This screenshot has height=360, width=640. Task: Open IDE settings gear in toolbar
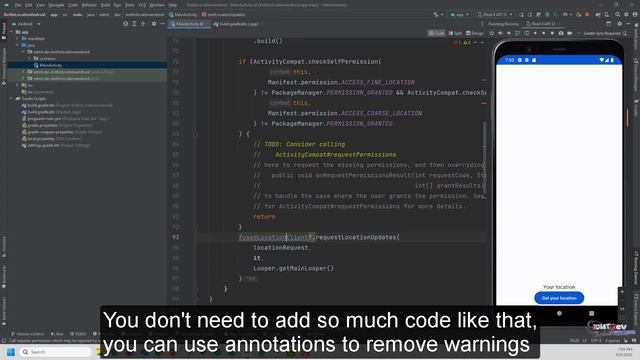(x=626, y=15)
